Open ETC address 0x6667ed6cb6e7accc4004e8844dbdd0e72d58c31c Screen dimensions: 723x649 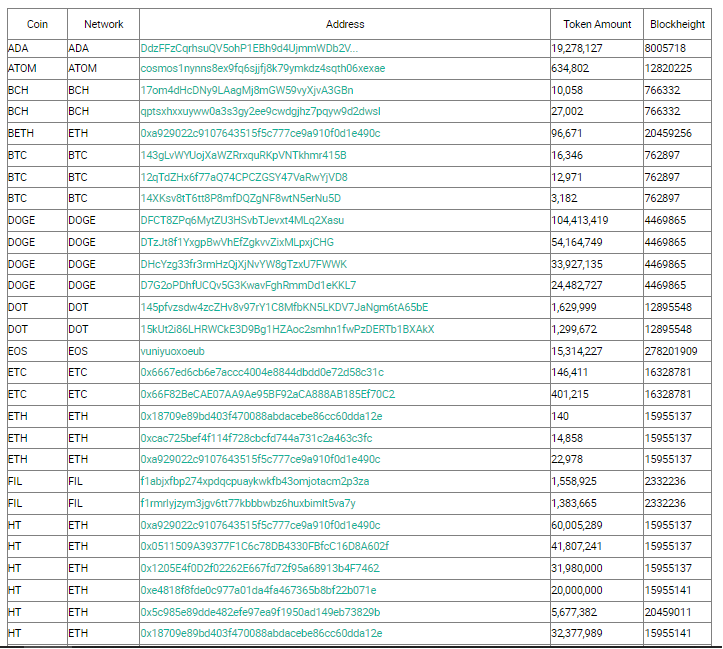click(x=262, y=372)
